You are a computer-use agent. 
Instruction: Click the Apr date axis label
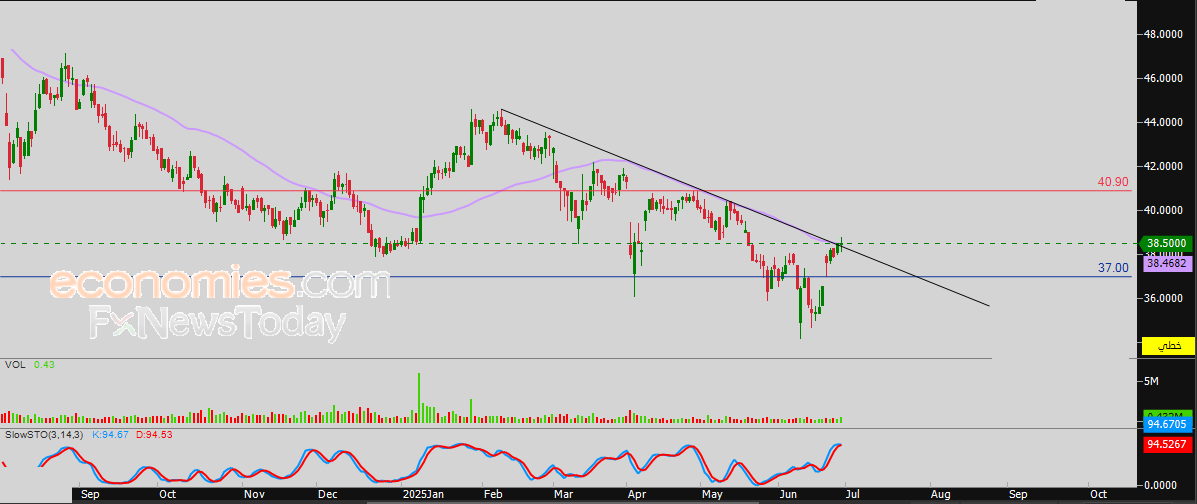(x=637, y=496)
